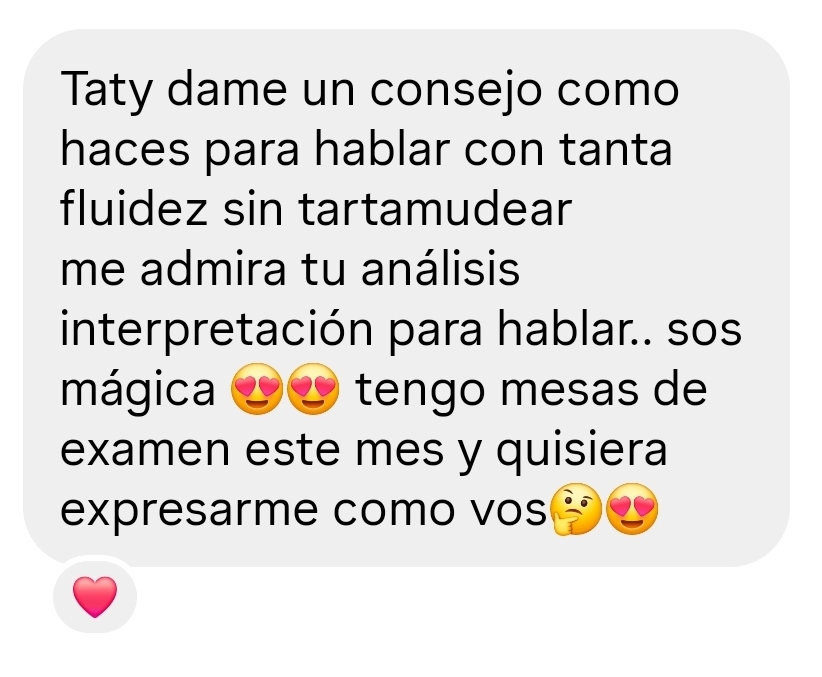Screen dimensions: 822x677
Task: Select the word "mesas" after the emojis
Action: (x=569, y=391)
